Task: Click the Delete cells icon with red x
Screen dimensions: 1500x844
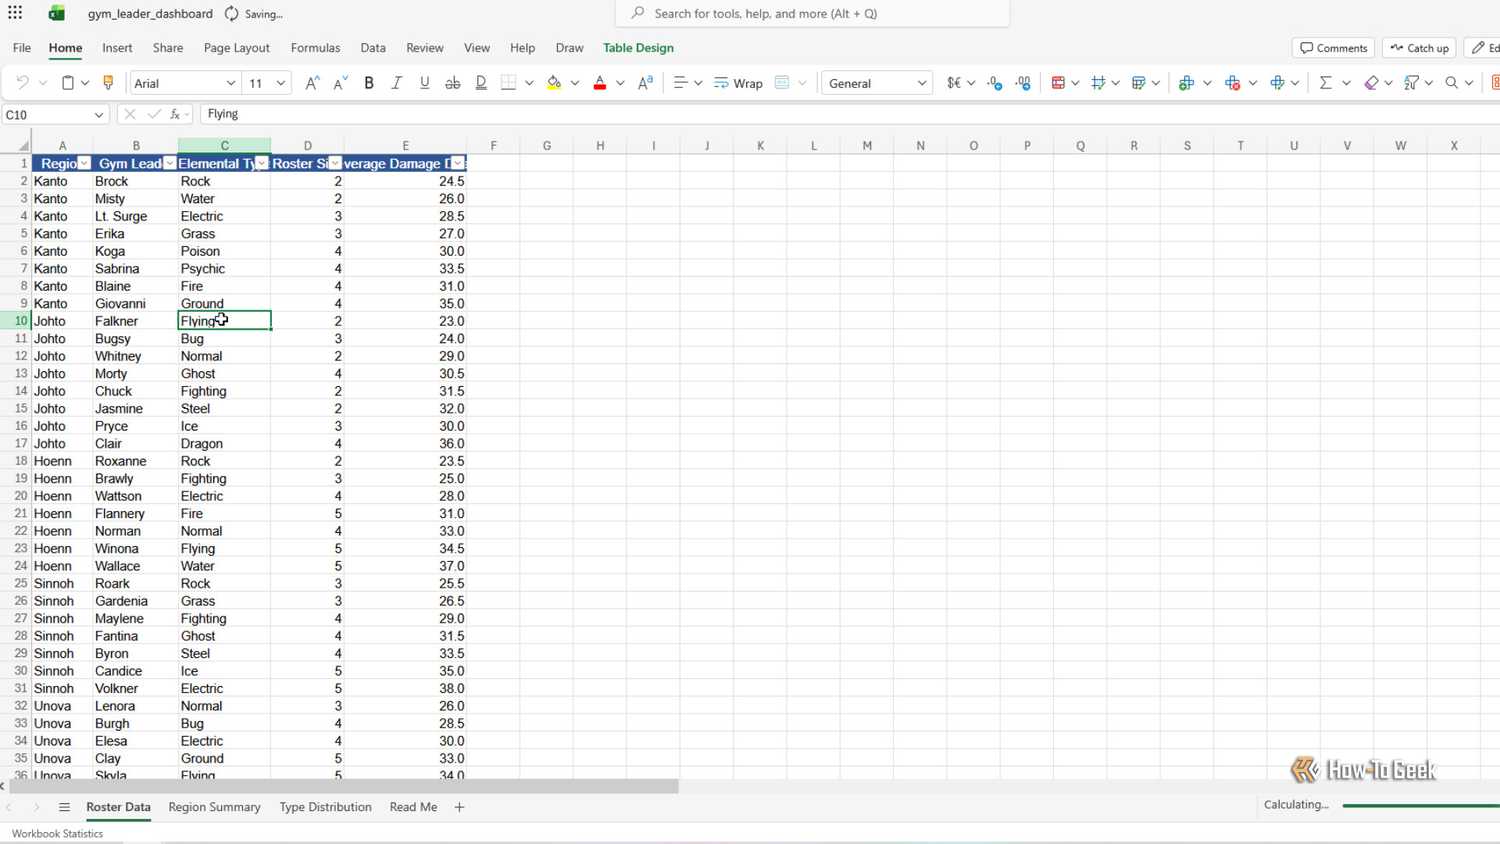Action: (1233, 83)
